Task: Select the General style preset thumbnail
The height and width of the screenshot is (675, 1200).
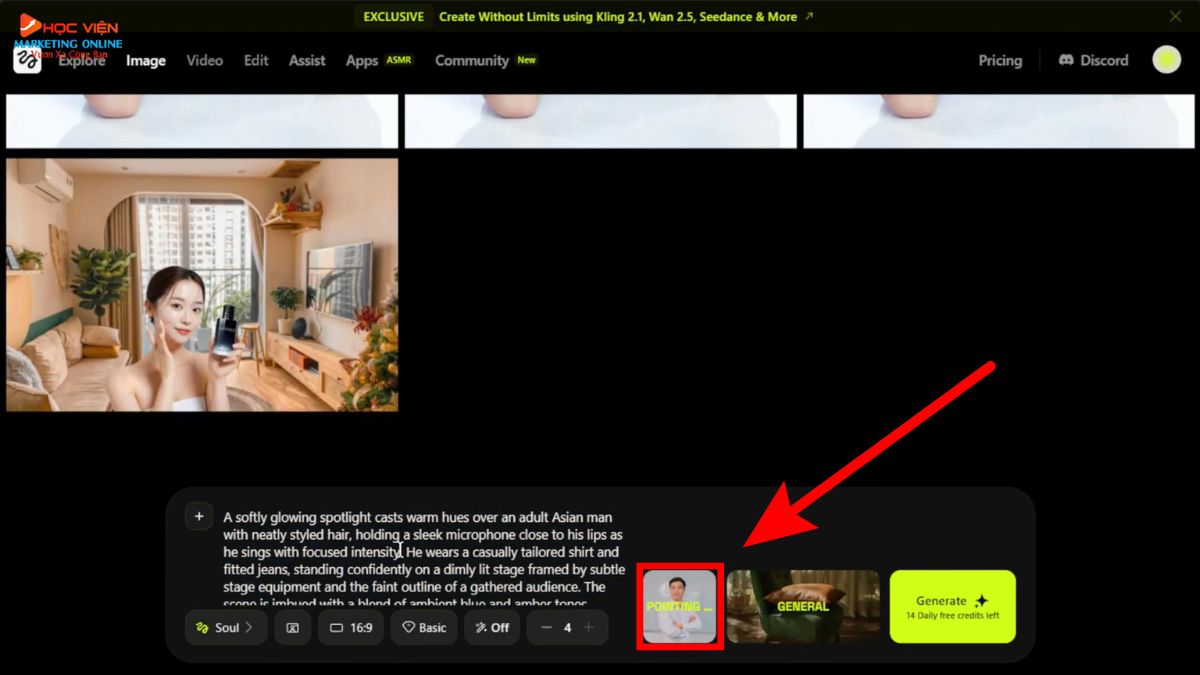Action: pos(803,606)
